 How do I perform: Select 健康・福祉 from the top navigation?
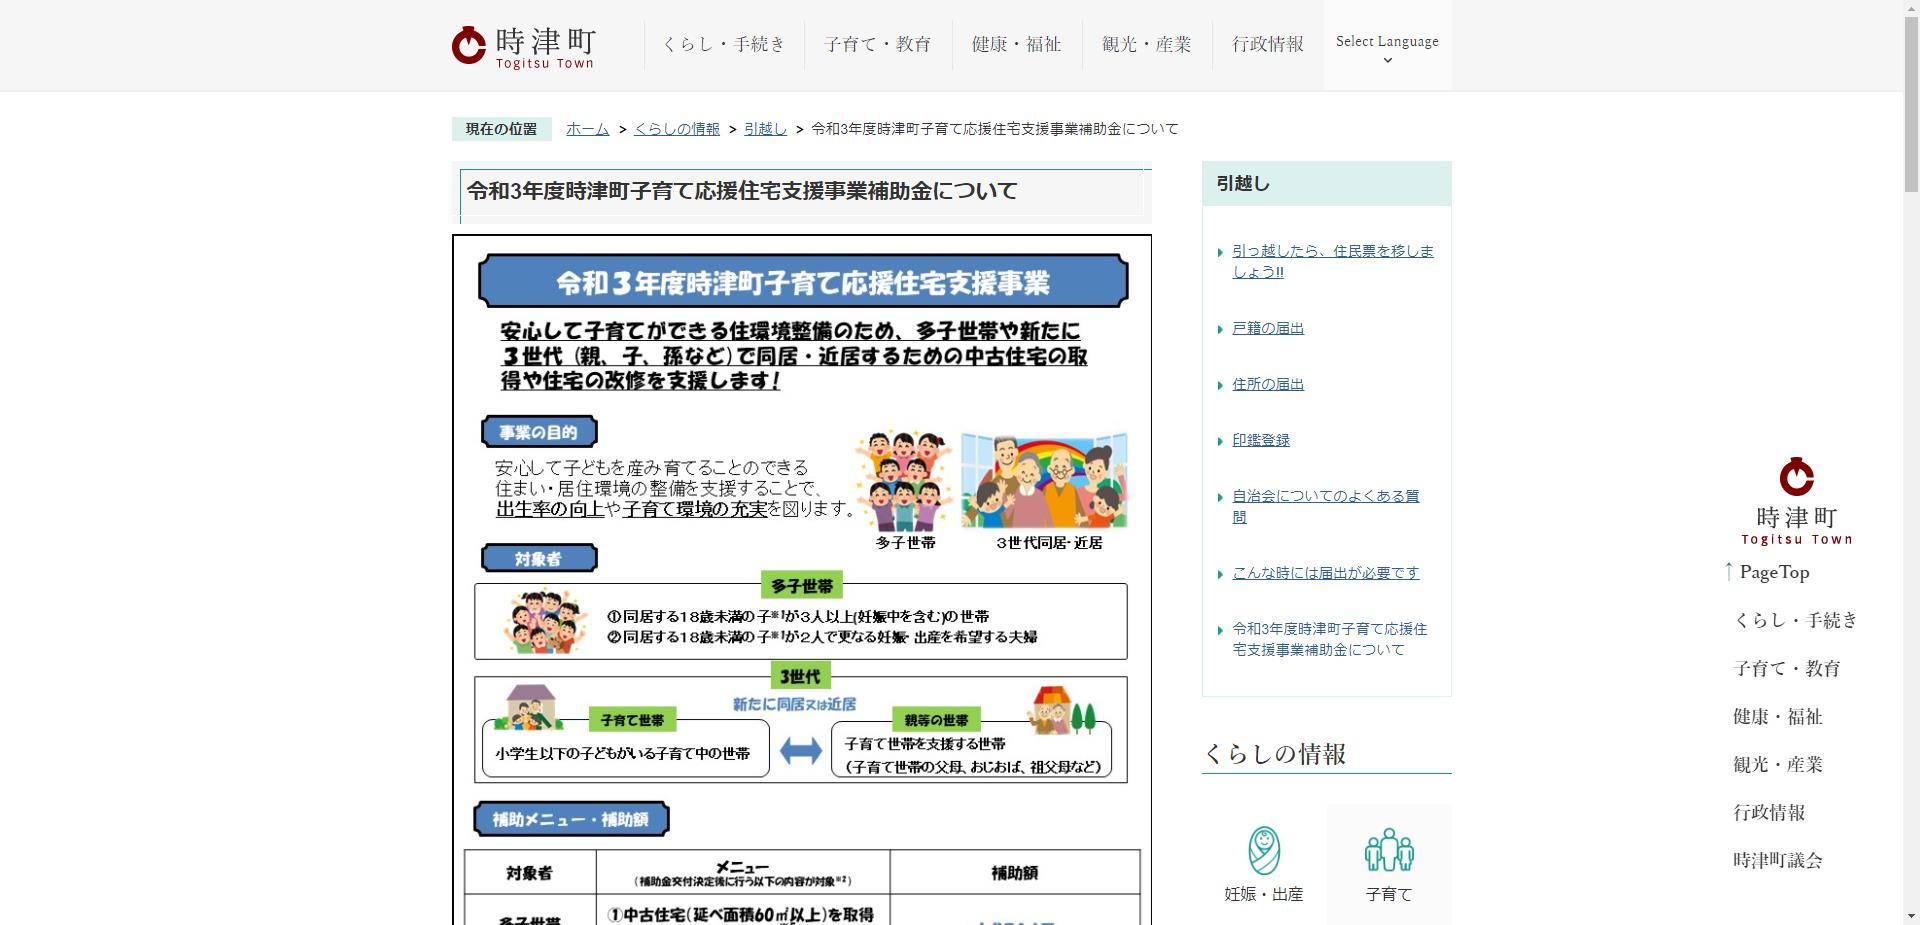click(x=1014, y=44)
